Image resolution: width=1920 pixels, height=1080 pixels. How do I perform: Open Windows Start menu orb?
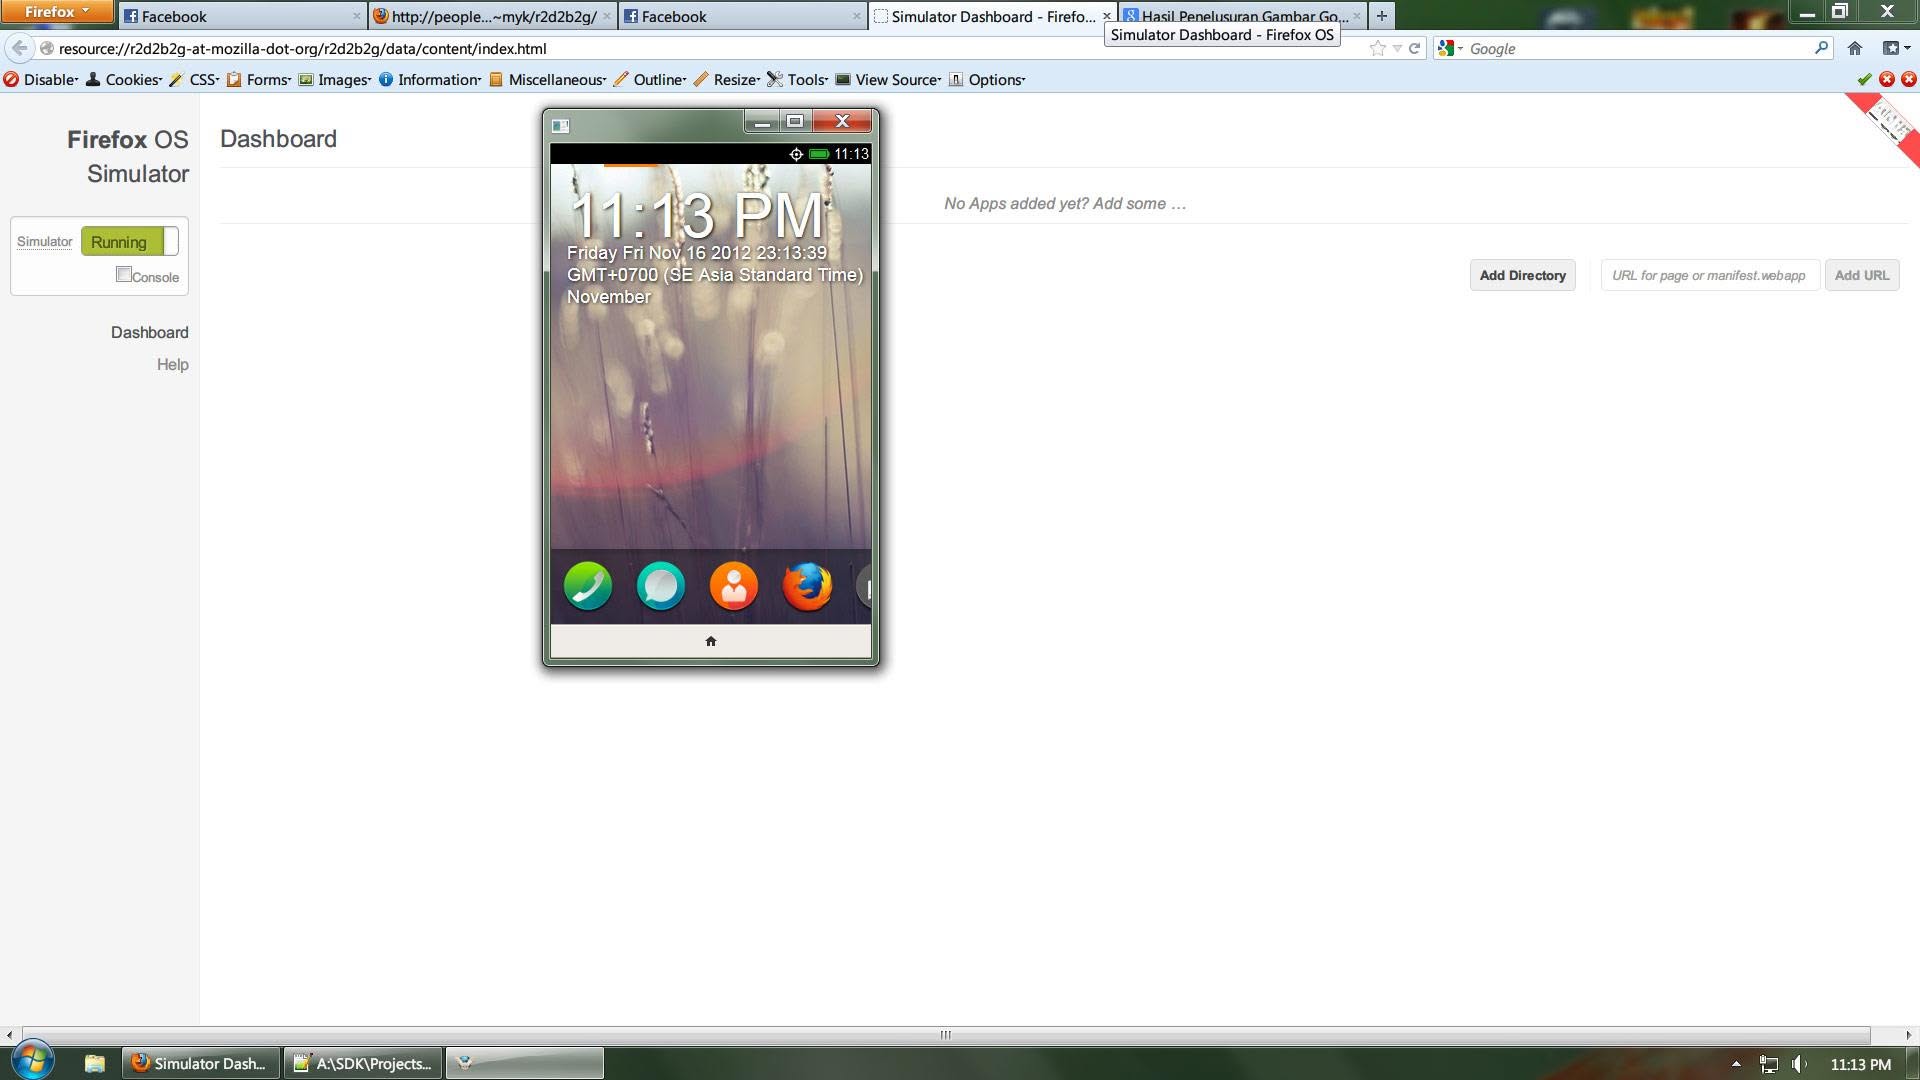[32, 1062]
